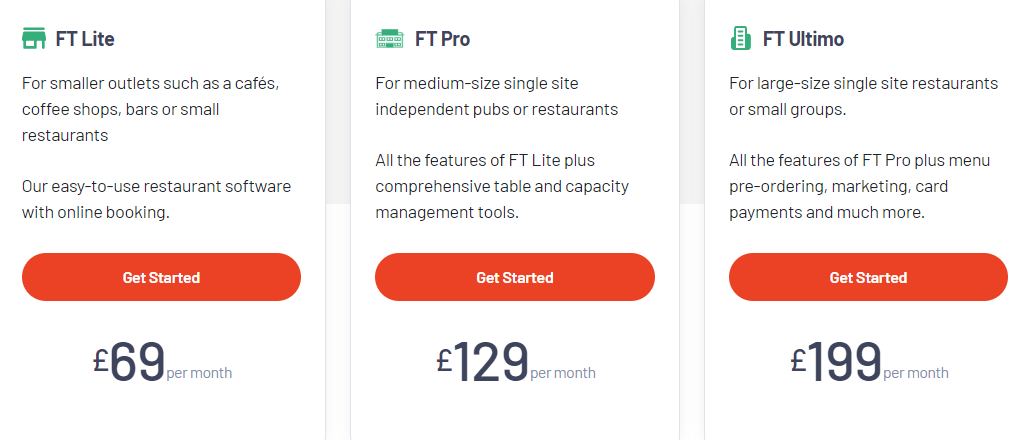Hit Get Started for FT Ultimo
The width and height of the screenshot is (1028, 440).
point(868,277)
